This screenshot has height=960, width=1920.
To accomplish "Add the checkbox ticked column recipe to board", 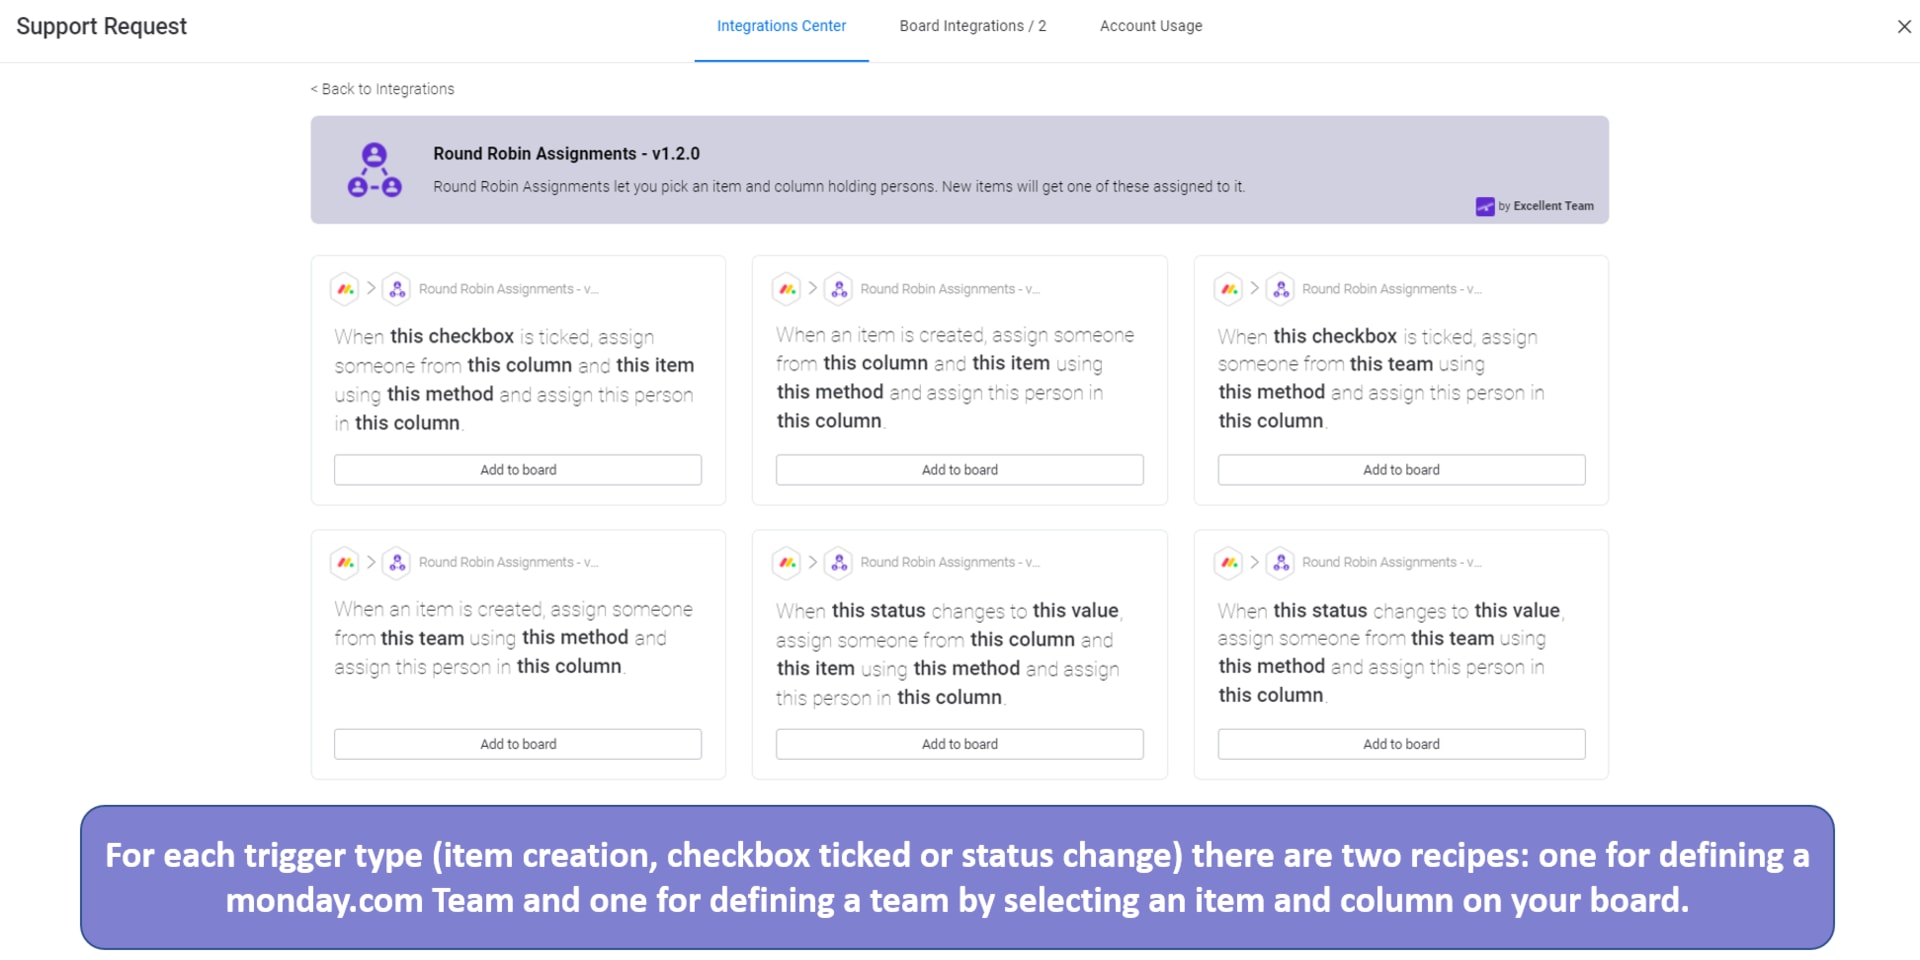I will pyautogui.click(x=518, y=470).
